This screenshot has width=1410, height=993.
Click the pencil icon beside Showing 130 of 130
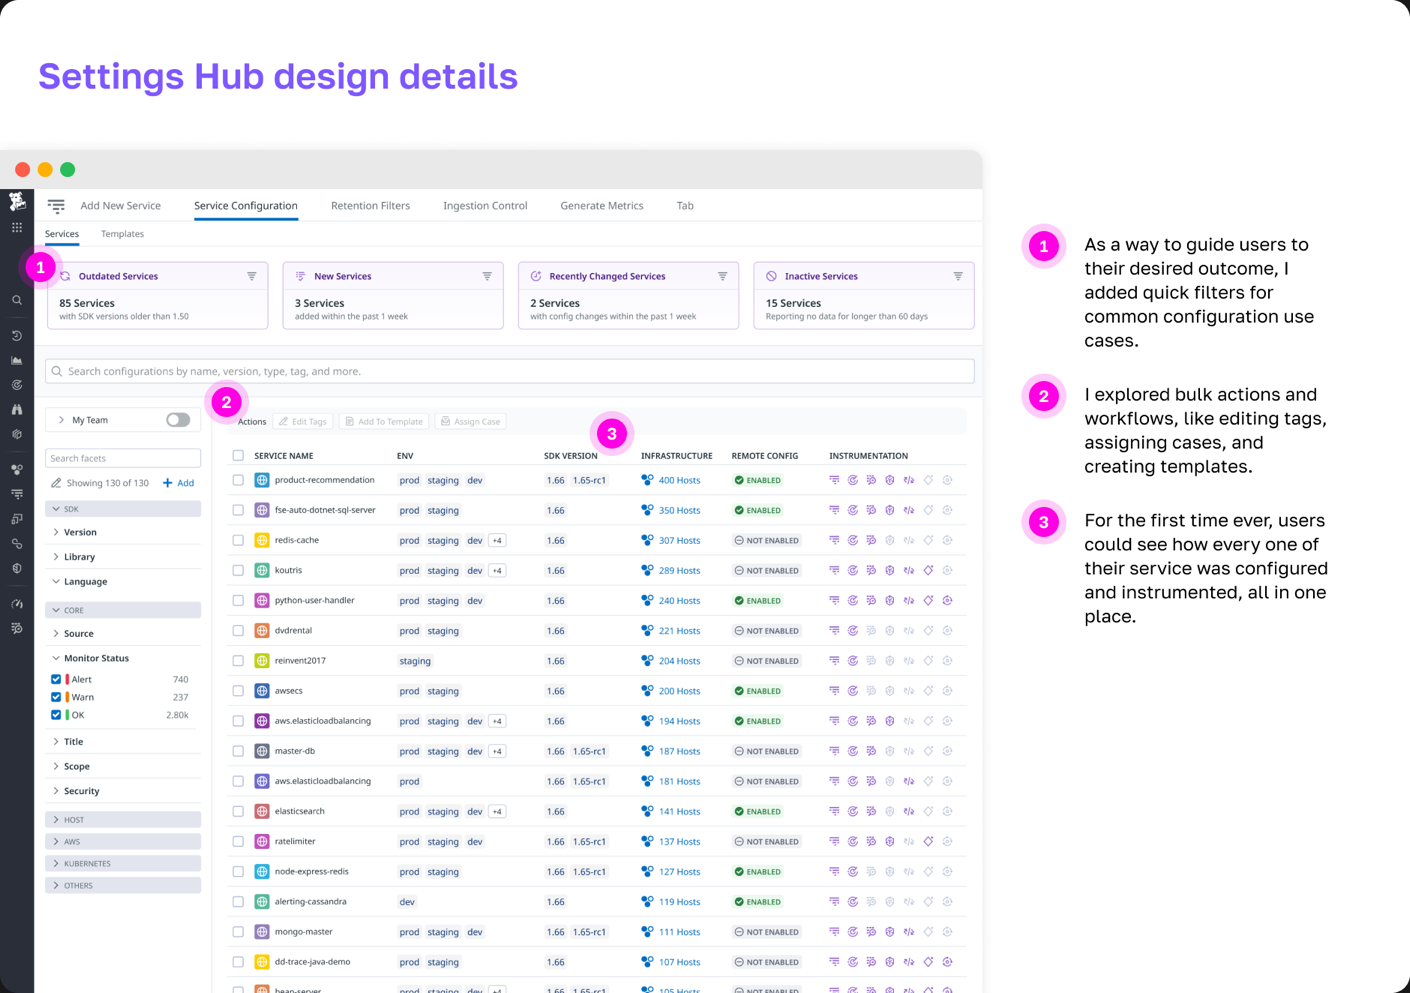(x=56, y=483)
